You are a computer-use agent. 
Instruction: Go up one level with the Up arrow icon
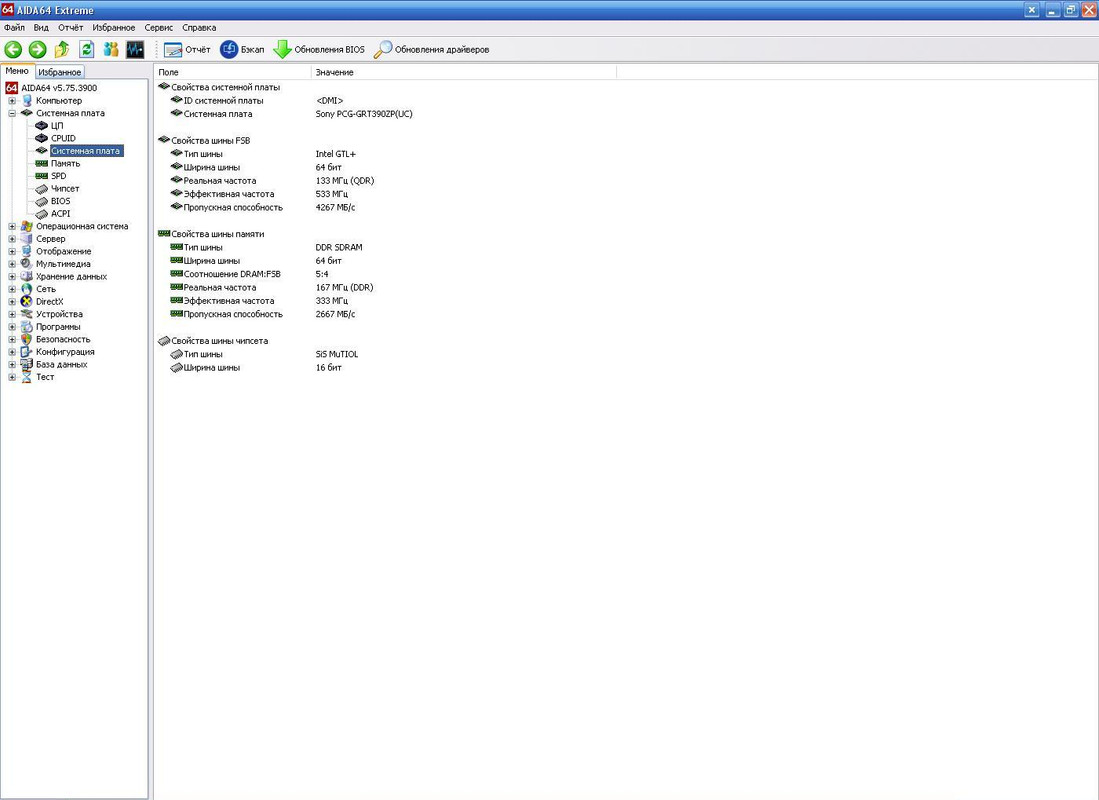pyautogui.click(x=62, y=49)
